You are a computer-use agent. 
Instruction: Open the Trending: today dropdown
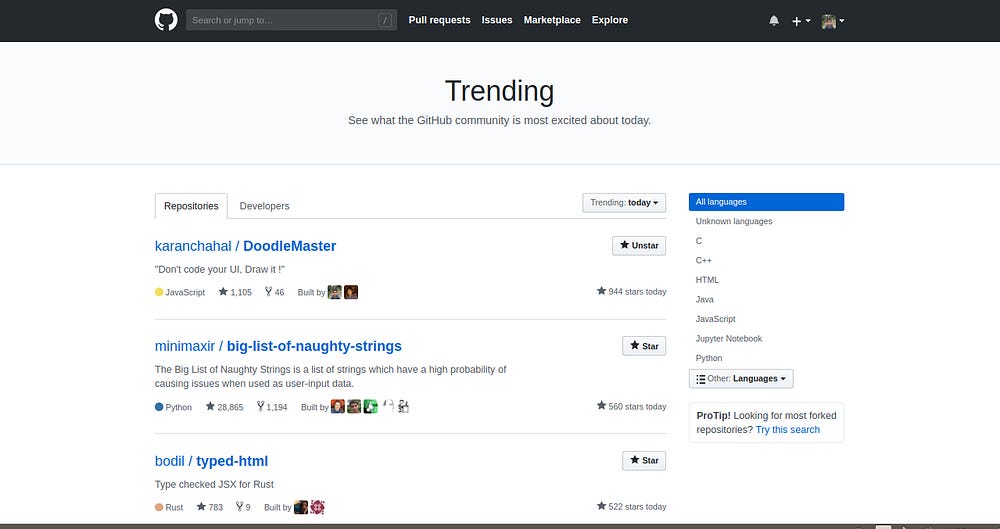[624, 202]
